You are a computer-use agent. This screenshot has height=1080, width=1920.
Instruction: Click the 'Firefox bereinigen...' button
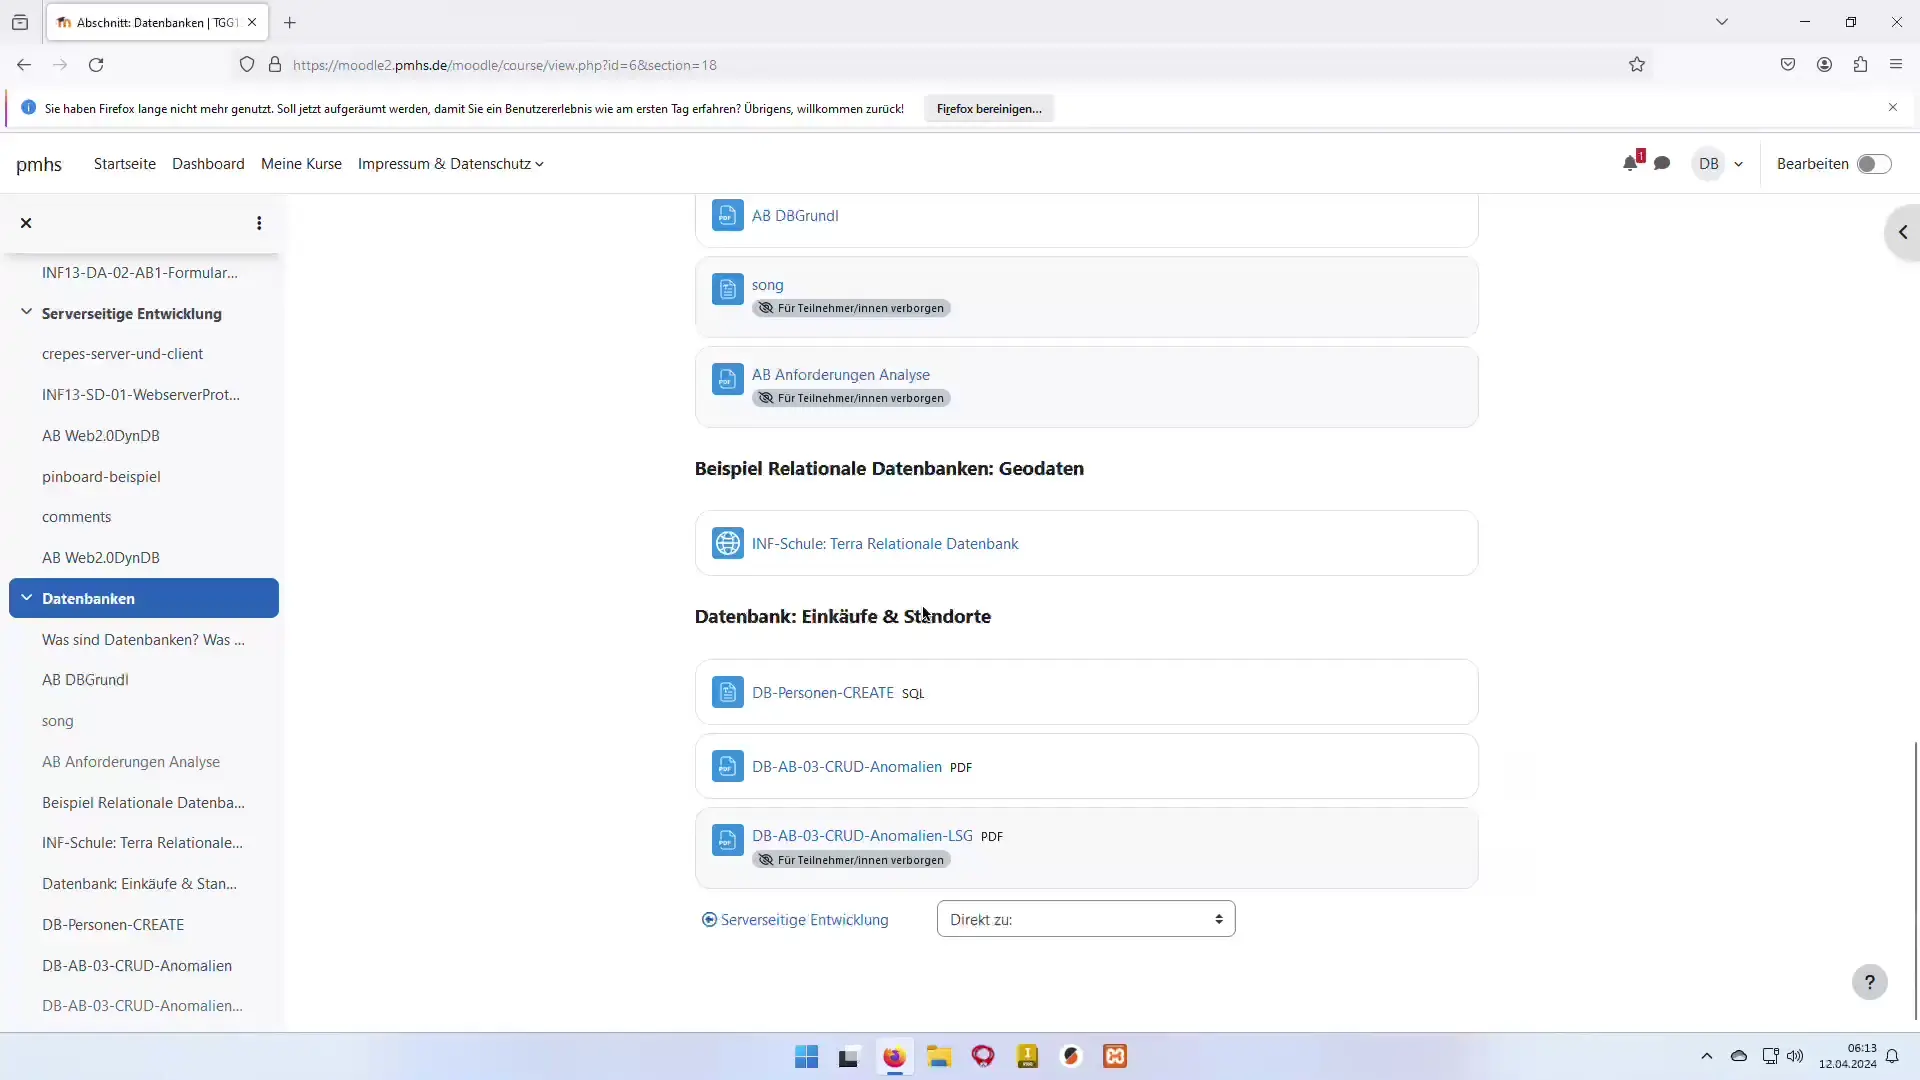(988, 109)
